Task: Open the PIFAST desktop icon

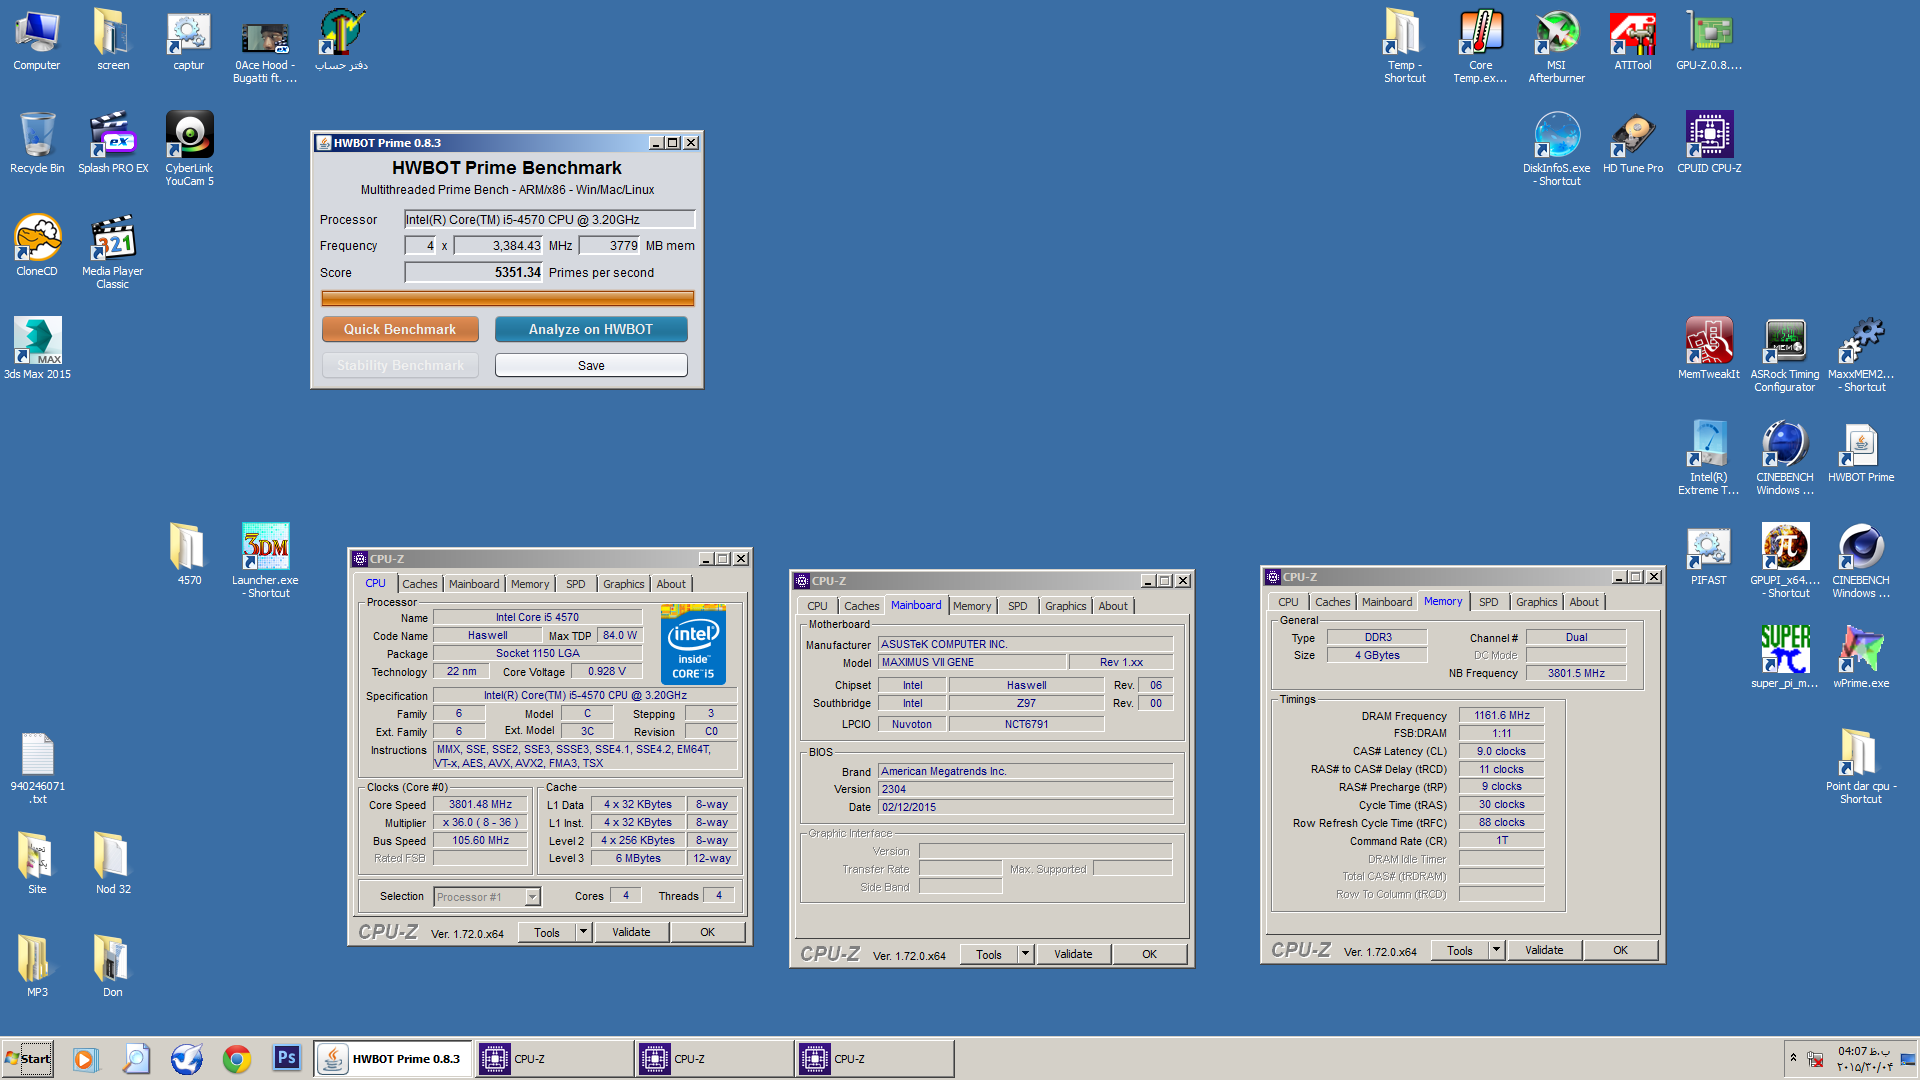Action: (x=1709, y=555)
